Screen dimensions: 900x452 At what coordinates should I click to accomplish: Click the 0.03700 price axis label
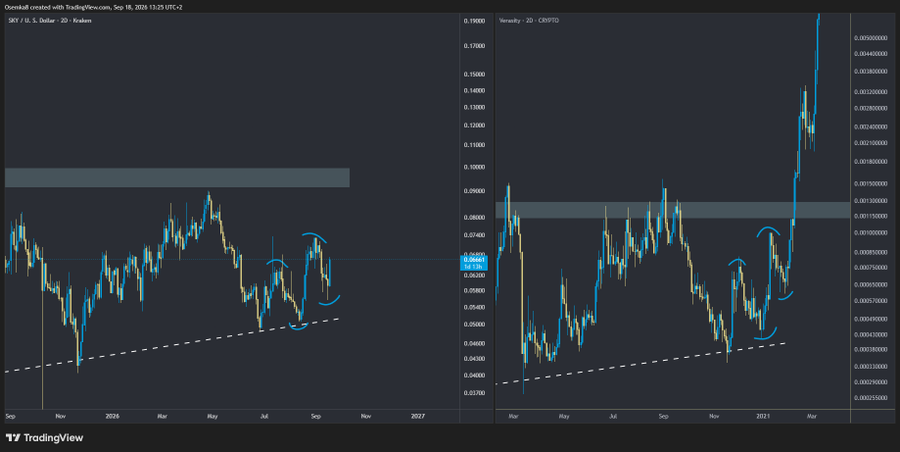[x=474, y=393]
